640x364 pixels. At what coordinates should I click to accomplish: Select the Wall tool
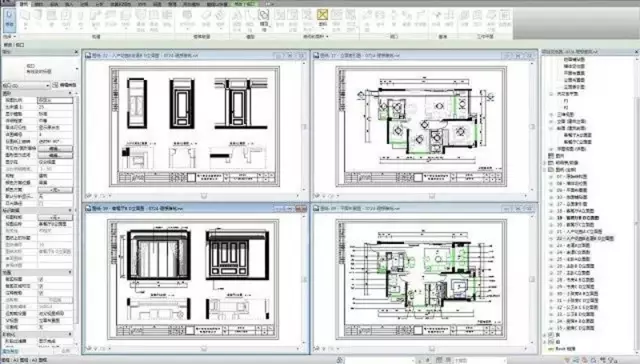(25, 19)
